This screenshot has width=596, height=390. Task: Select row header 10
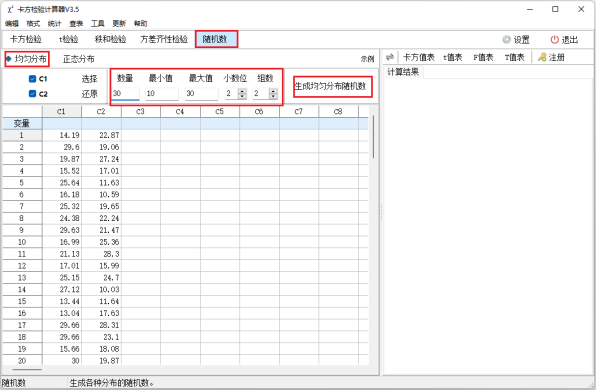coord(22,242)
